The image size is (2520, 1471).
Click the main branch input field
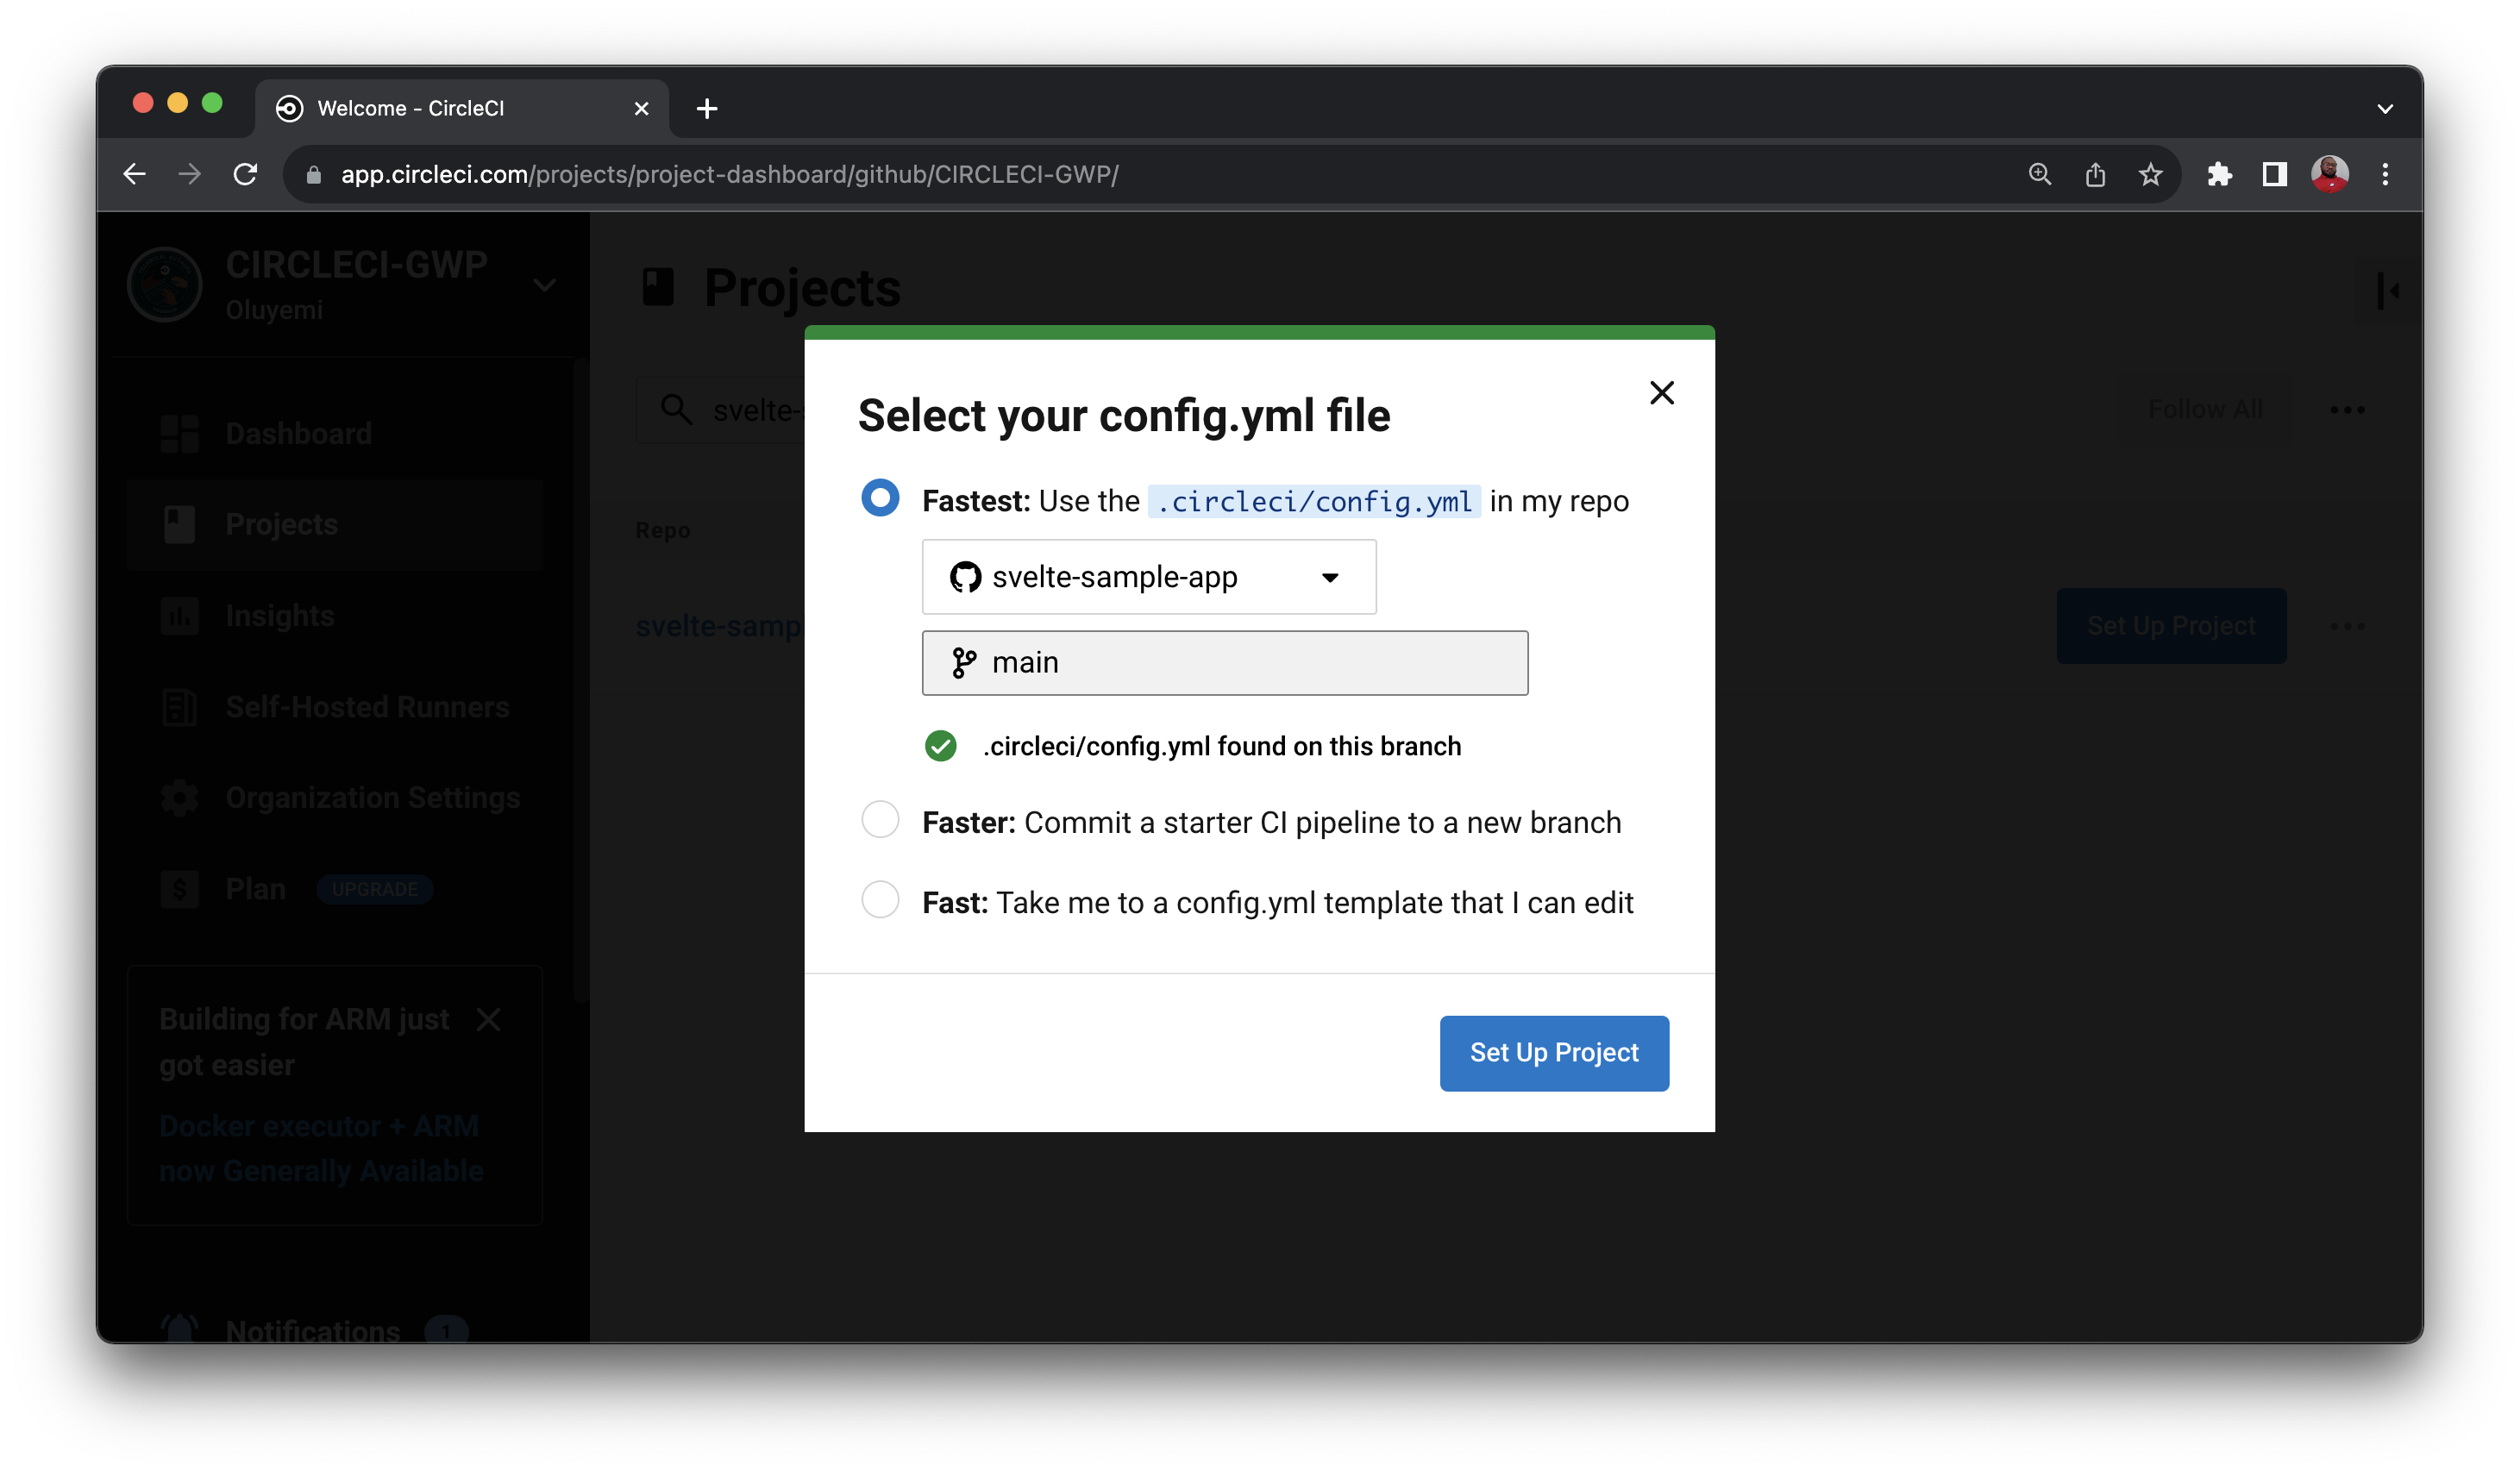pyautogui.click(x=1224, y=663)
